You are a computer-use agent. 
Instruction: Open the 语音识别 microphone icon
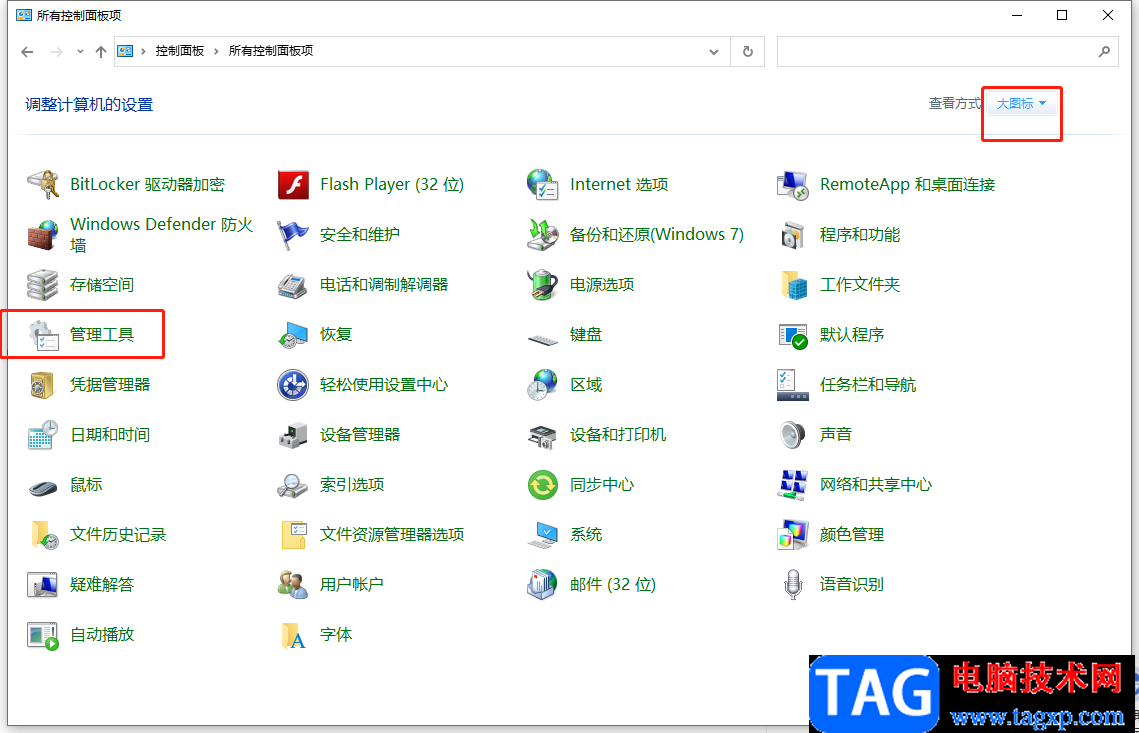point(793,584)
